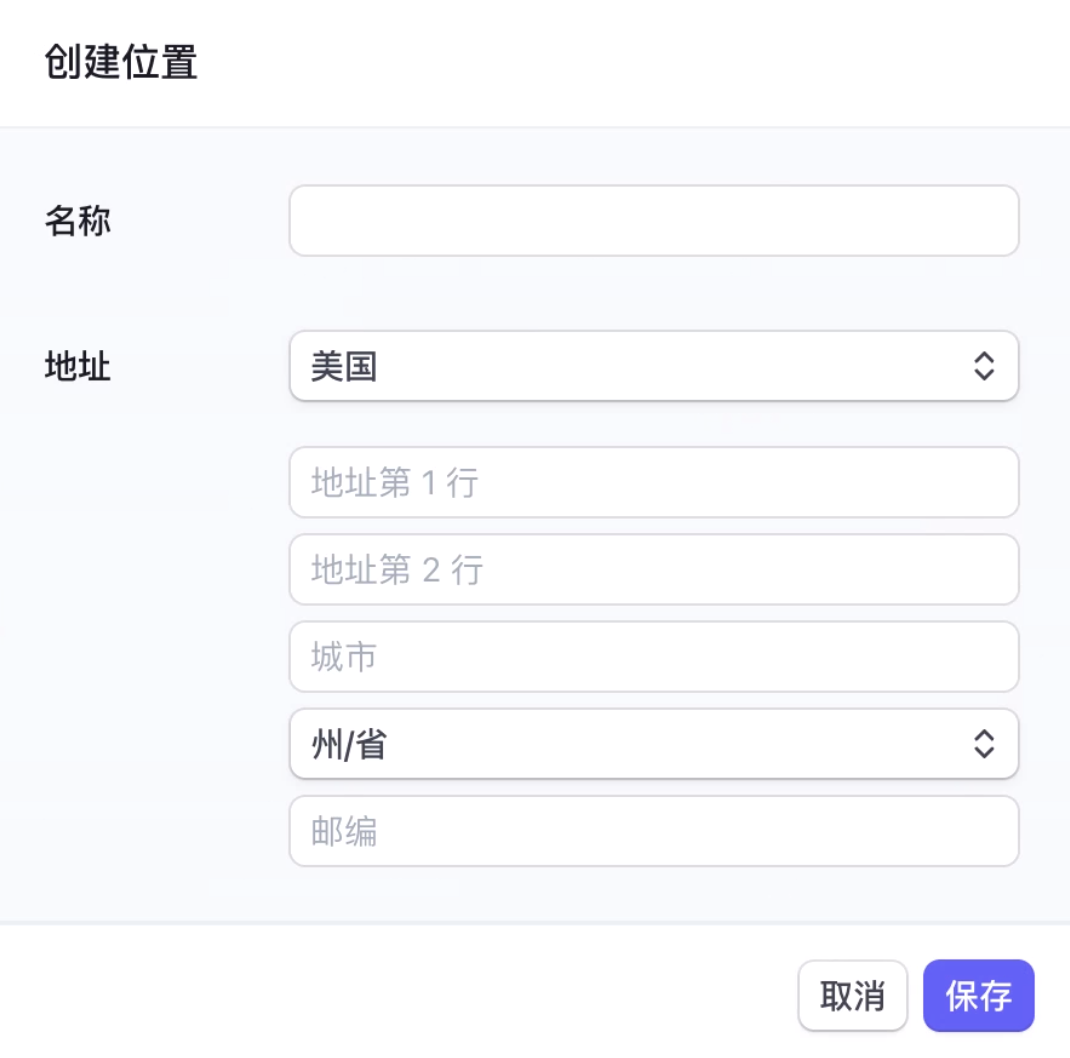Open the country dropdown showing 美国
Image resolution: width=1070 pixels, height=1058 pixels.
coord(654,367)
